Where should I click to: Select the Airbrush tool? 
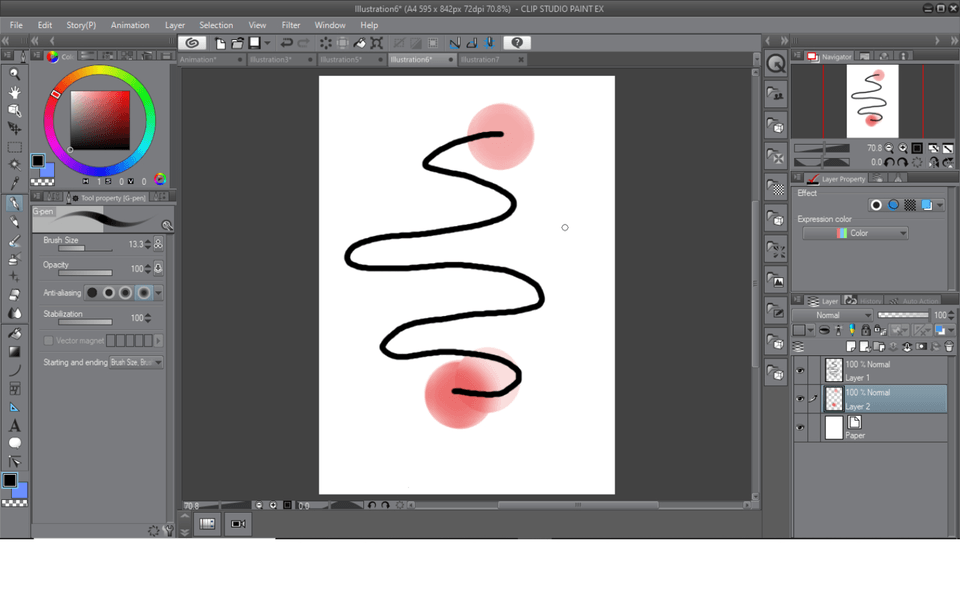point(13,260)
